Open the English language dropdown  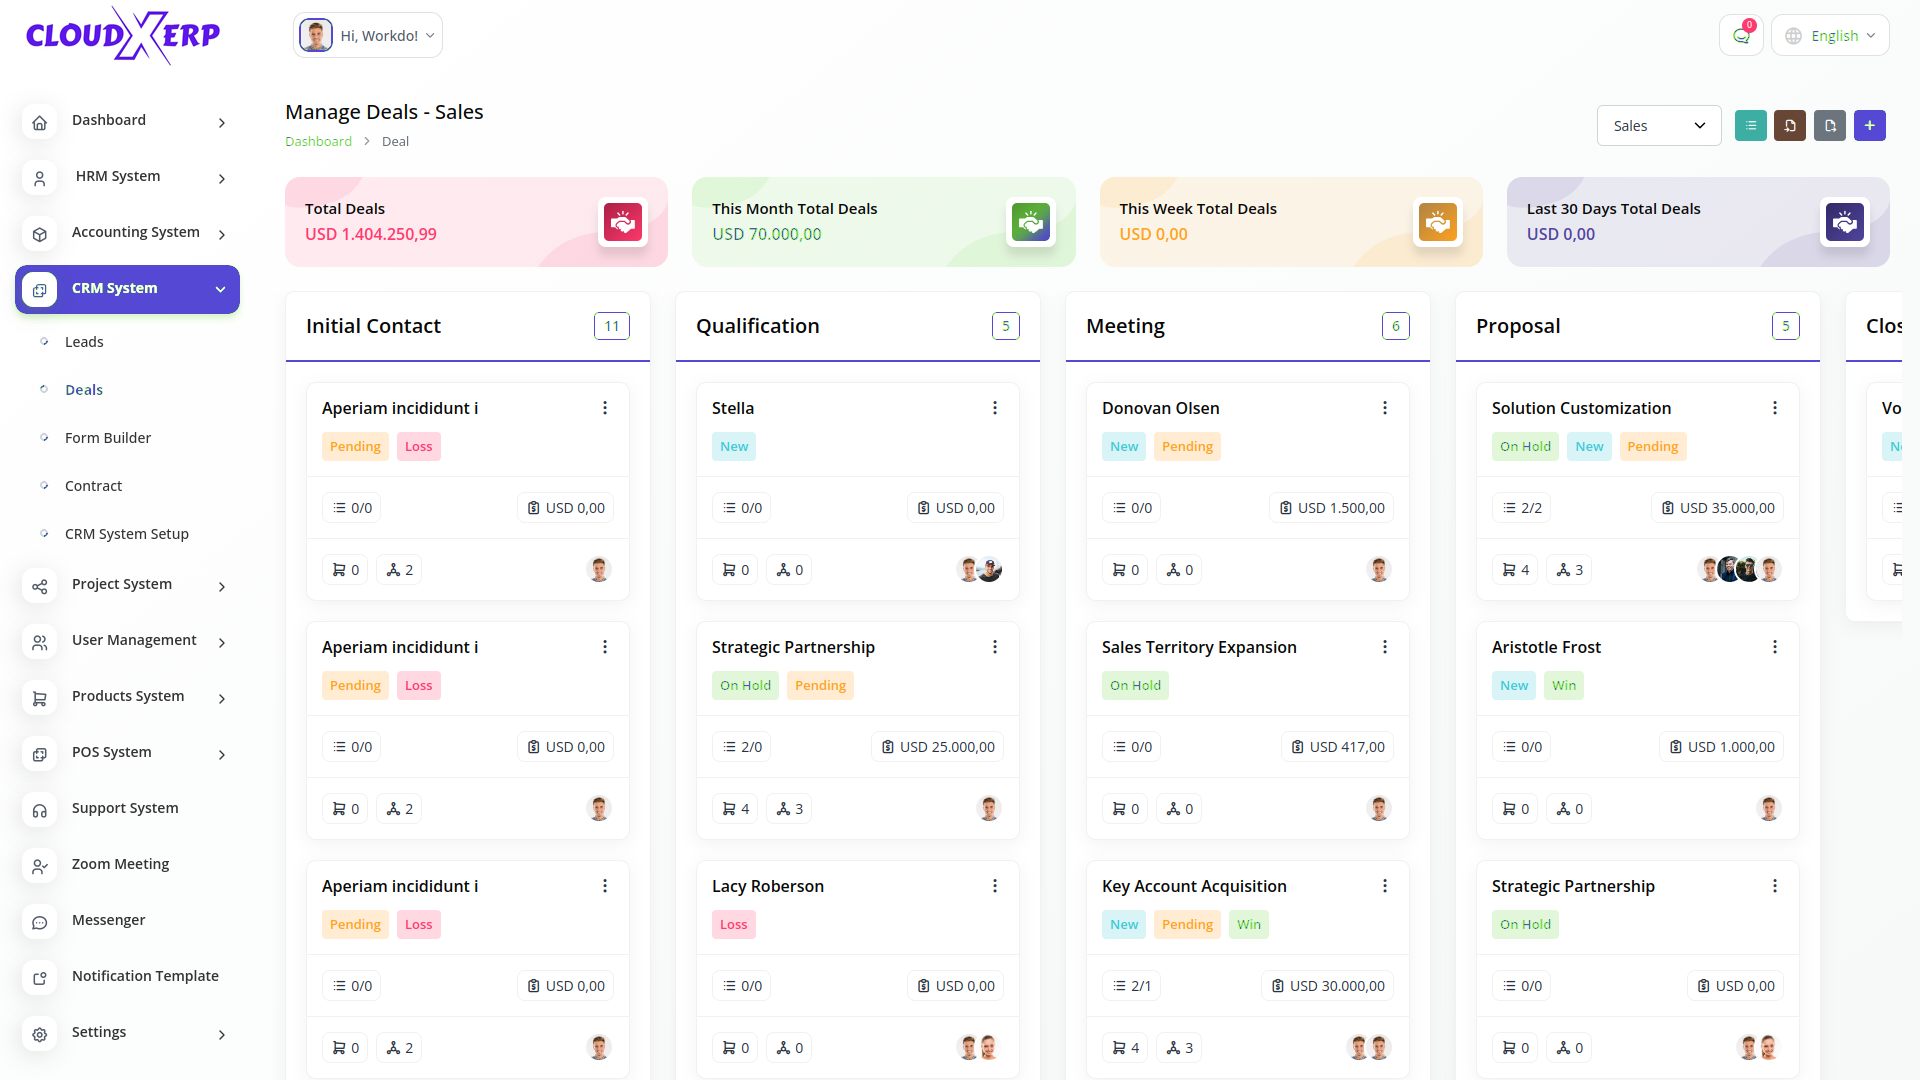[1830, 36]
